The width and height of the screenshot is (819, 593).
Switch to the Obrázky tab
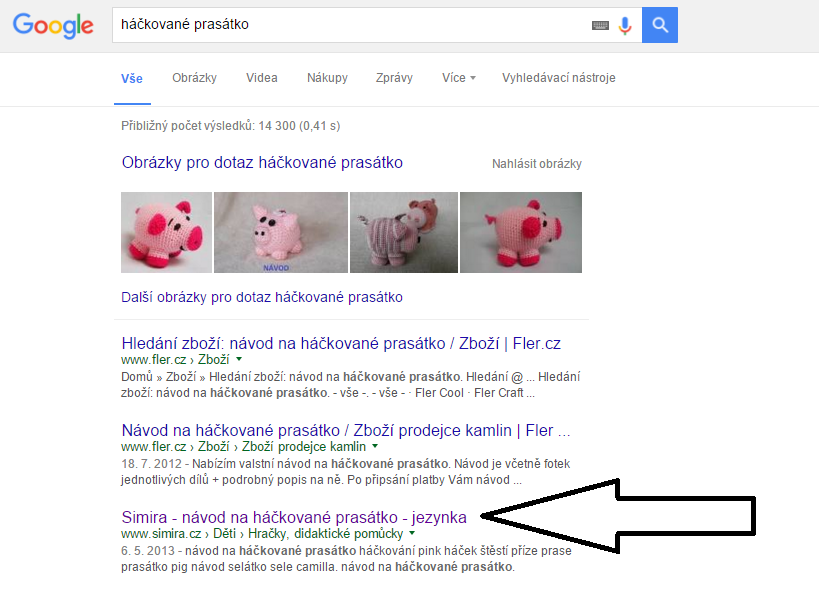click(x=194, y=78)
